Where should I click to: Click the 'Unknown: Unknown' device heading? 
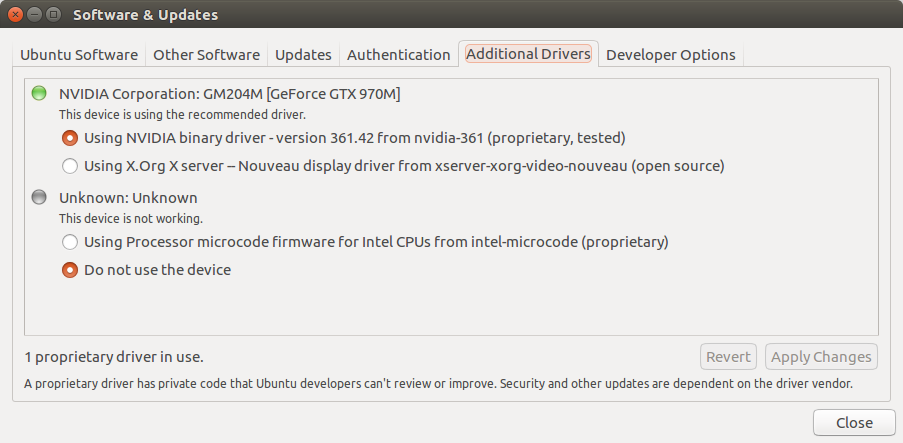coord(128,198)
